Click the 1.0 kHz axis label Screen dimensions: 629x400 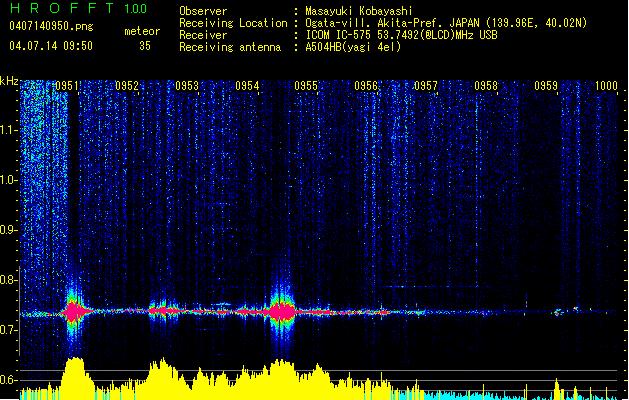pyautogui.click(x=9, y=181)
